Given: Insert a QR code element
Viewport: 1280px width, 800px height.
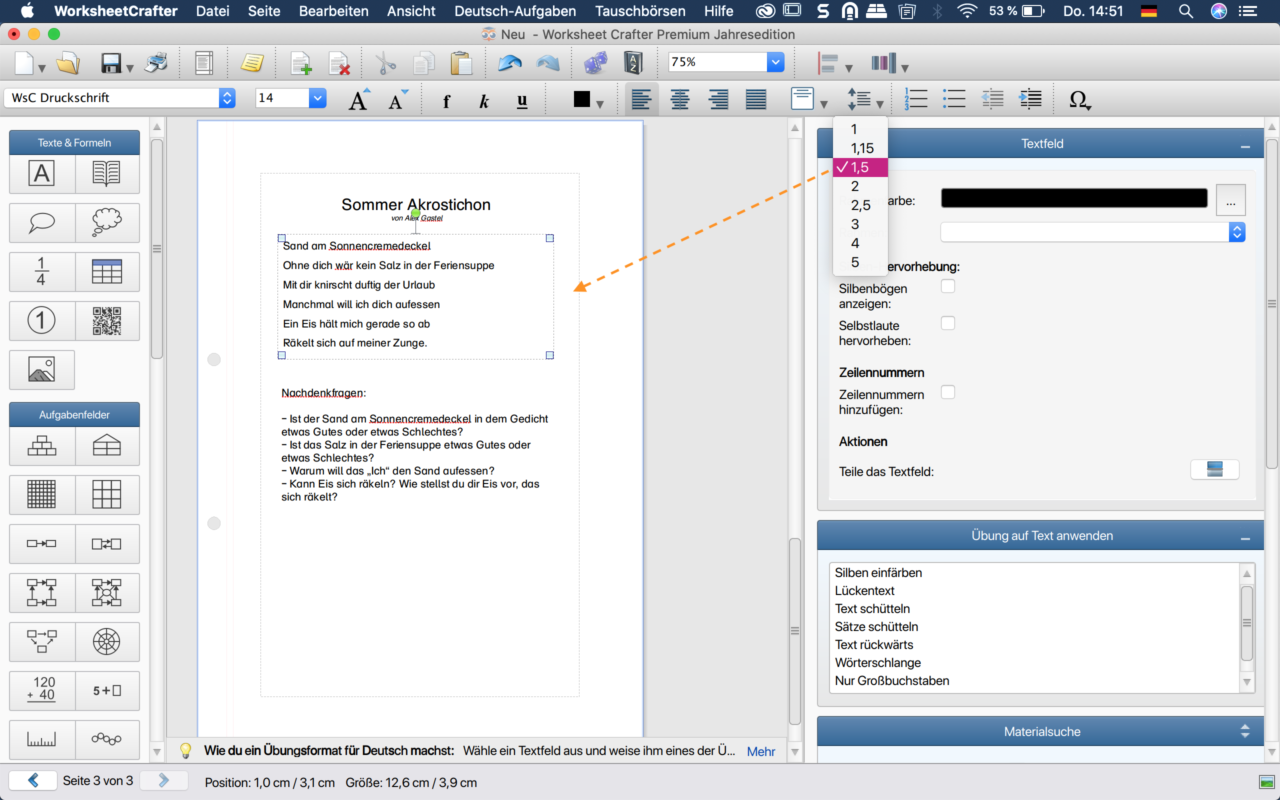Looking at the screenshot, I should (107, 321).
